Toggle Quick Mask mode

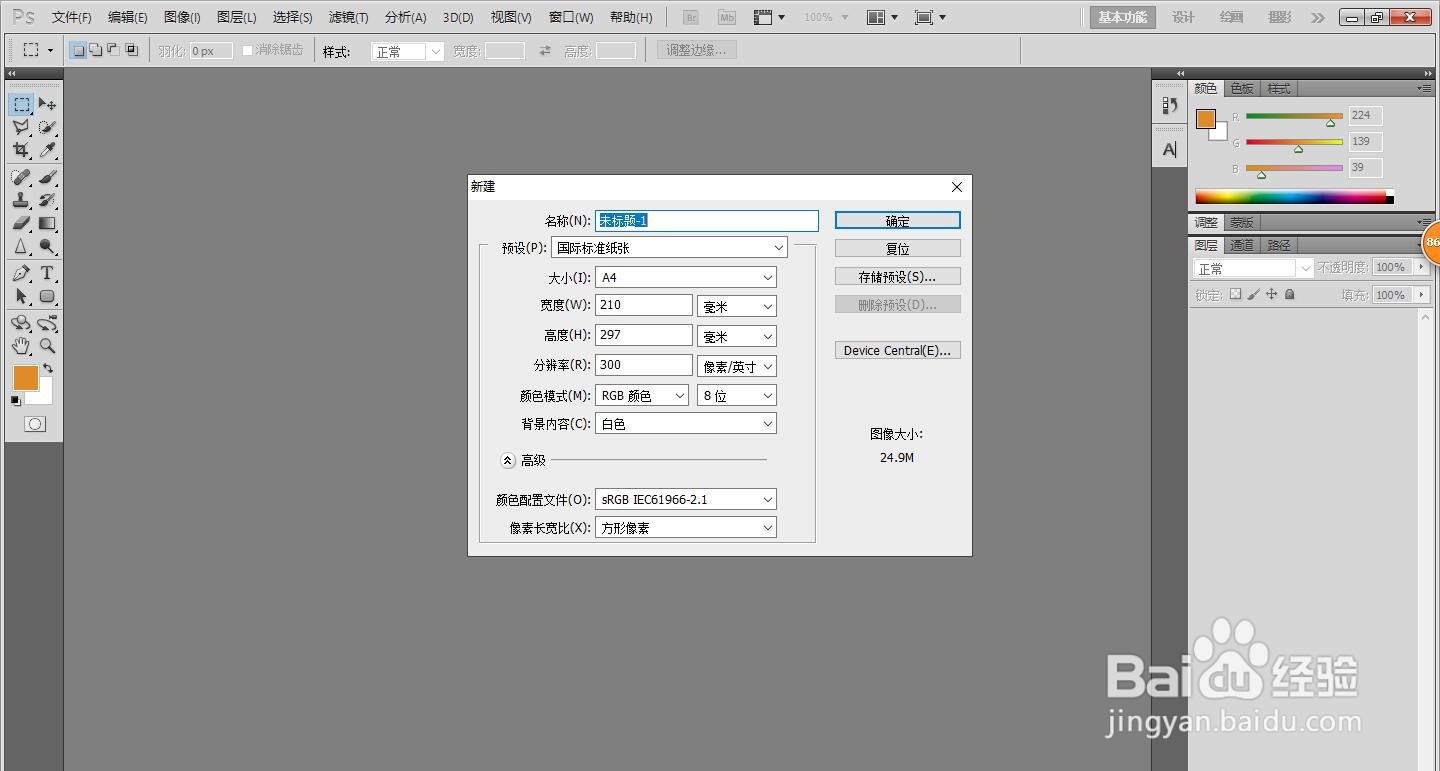[x=35, y=424]
